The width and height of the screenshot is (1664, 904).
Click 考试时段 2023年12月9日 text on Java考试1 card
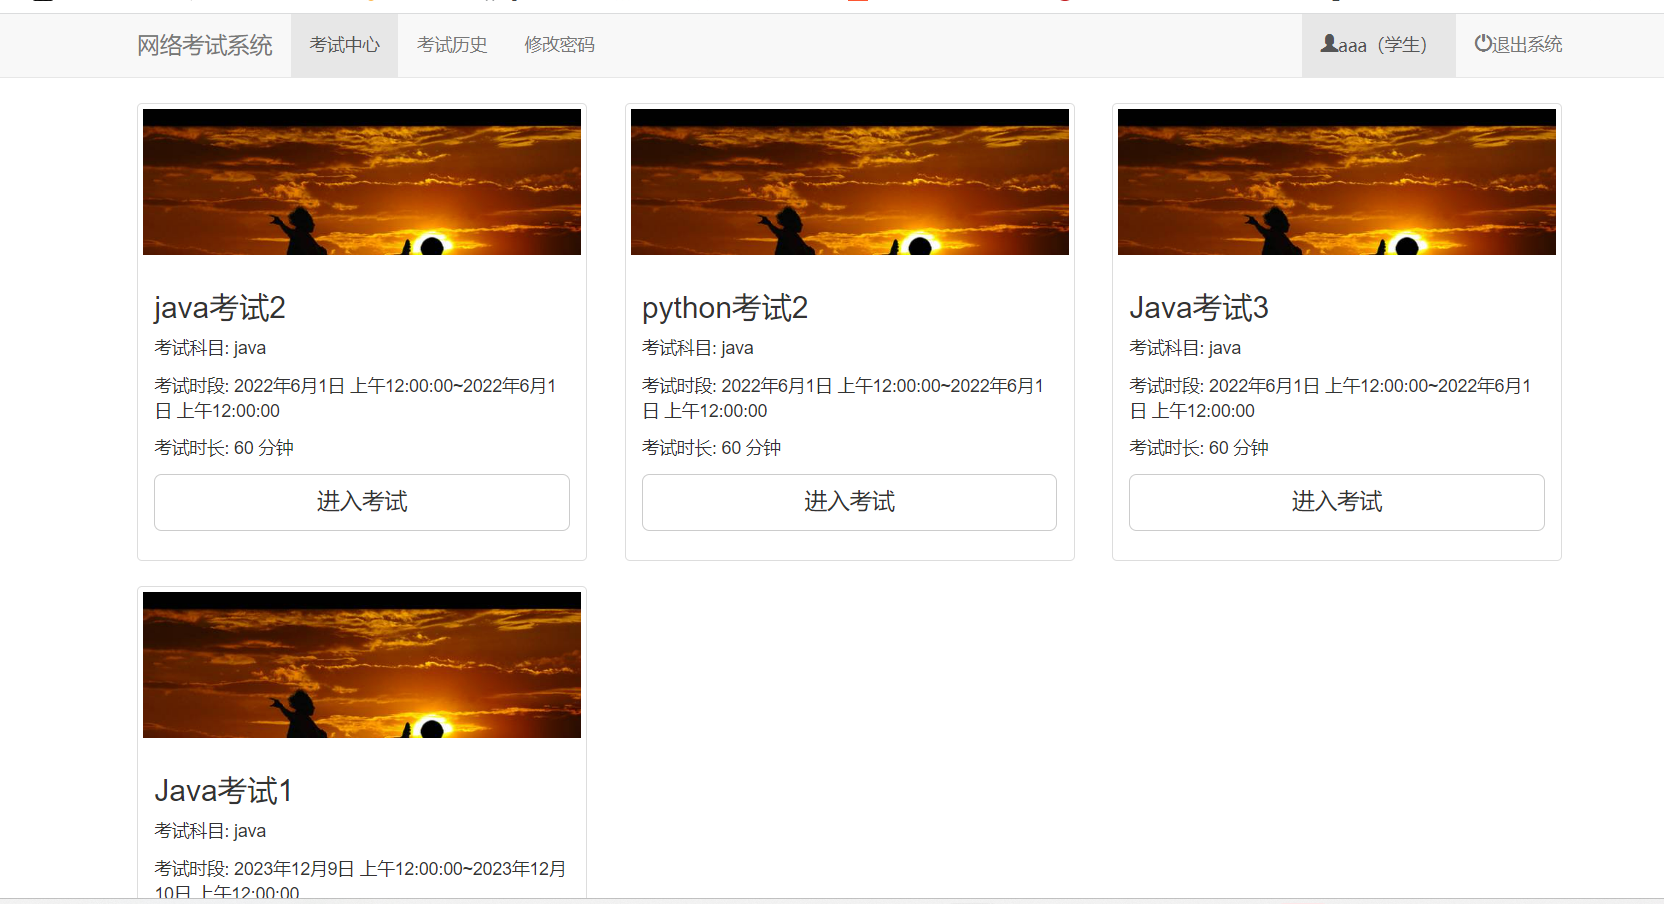pyautogui.click(x=360, y=880)
